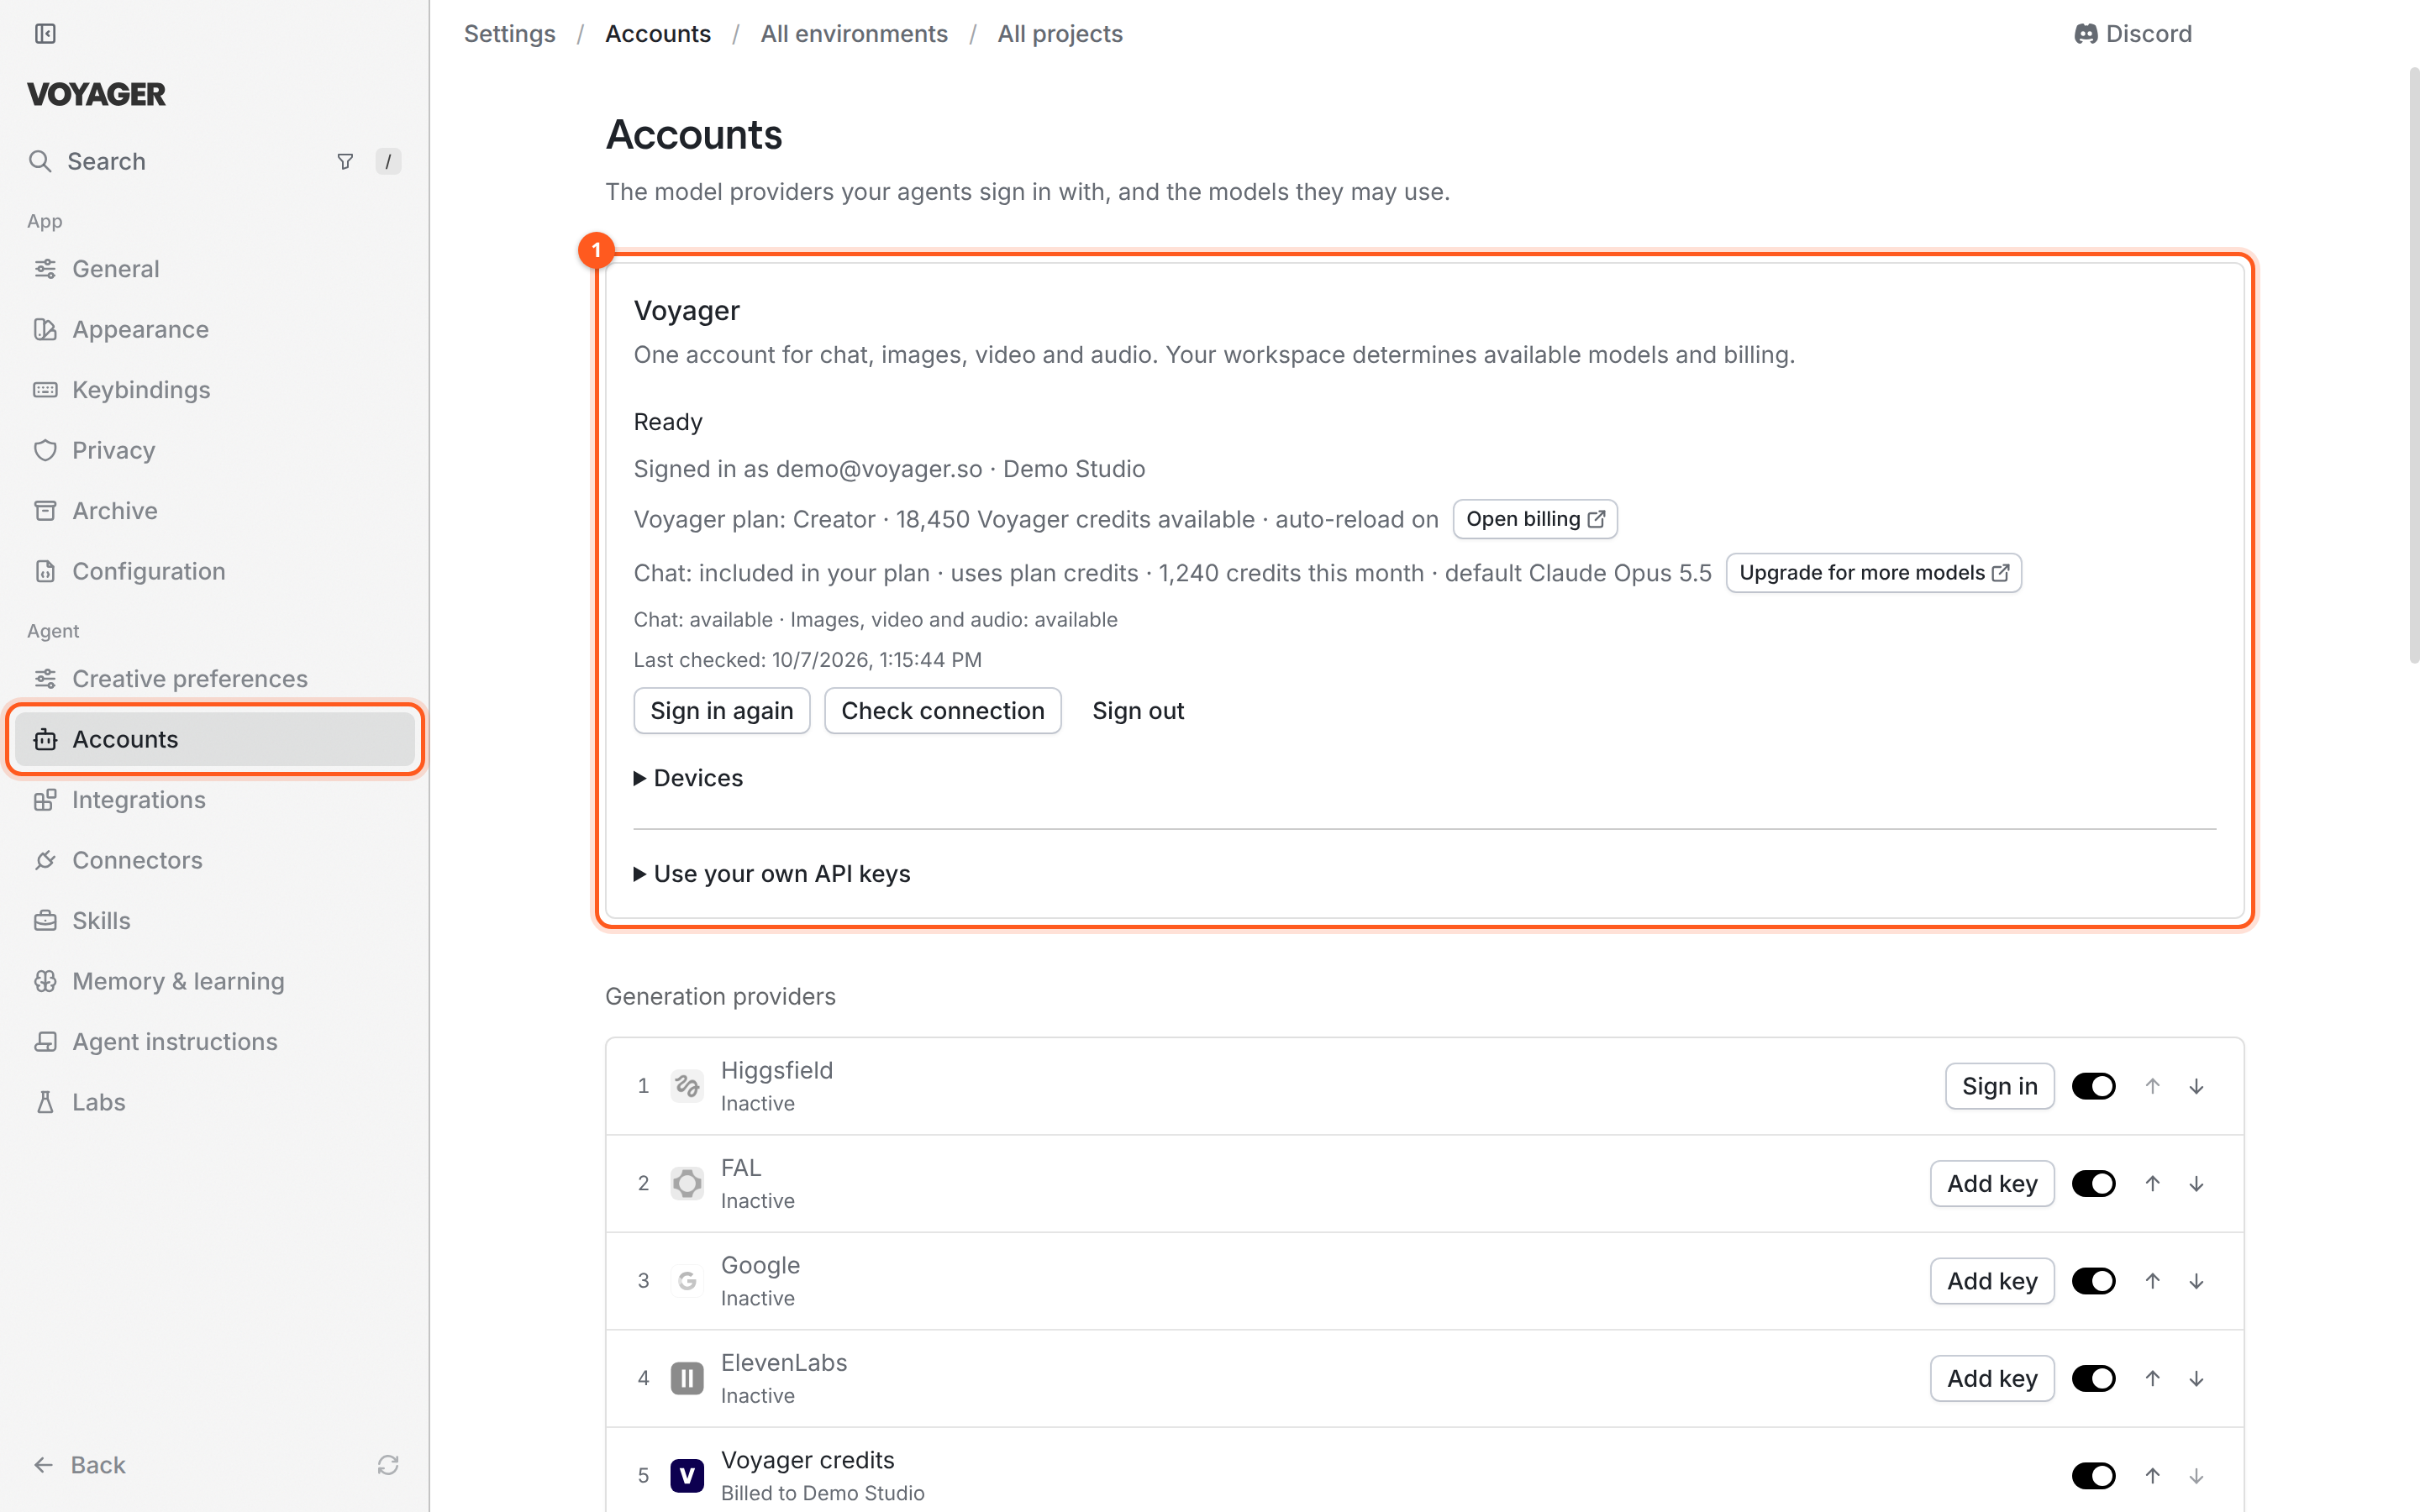
Task: Move ElevenLabs provider up
Action: (2152, 1378)
